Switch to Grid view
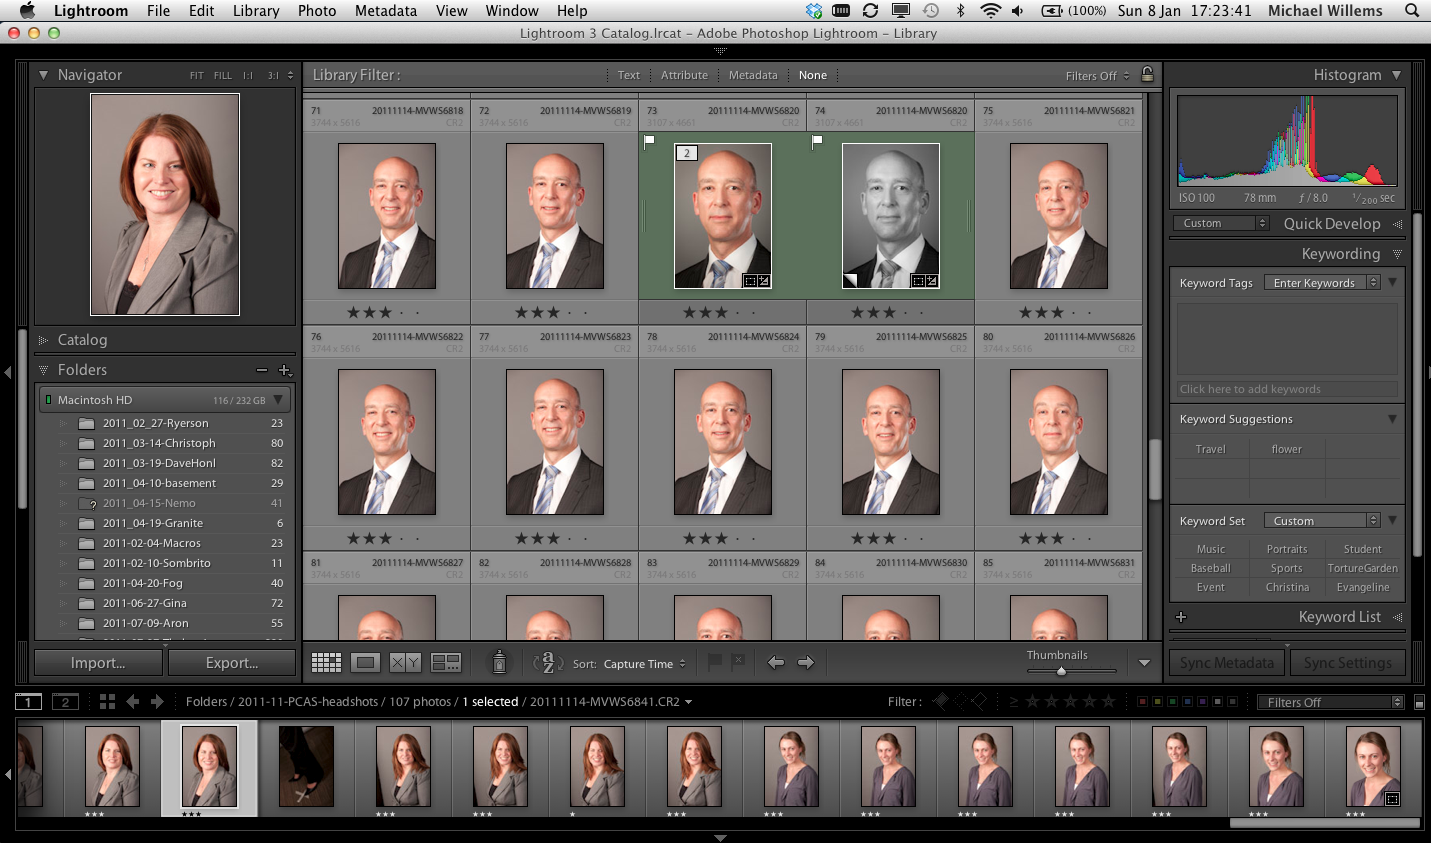The height and width of the screenshot is (843, 1431). pos(326,663)
